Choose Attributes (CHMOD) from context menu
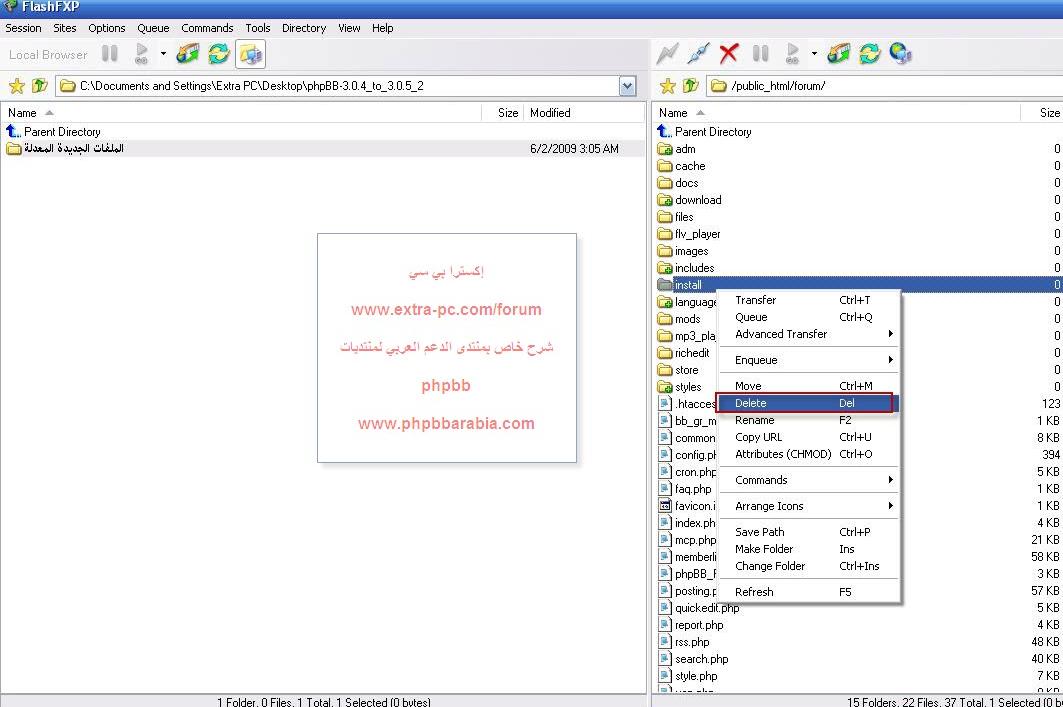This screenshot has width=1063, height=707. pyautogui.click(x=808, y=454)
